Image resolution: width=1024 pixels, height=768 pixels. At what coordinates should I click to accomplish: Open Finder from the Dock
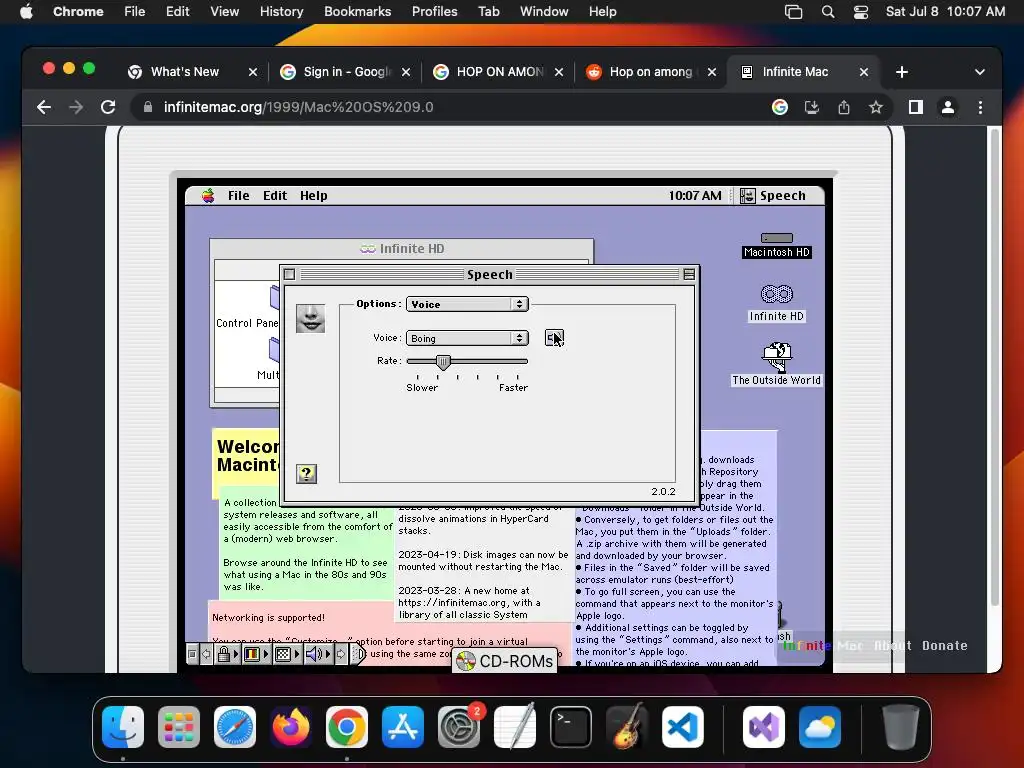[123, 727]
